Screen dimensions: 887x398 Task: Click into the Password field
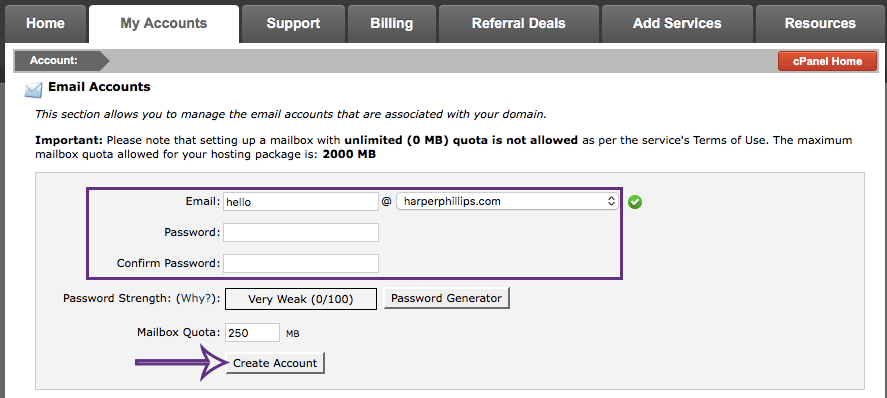301,232
